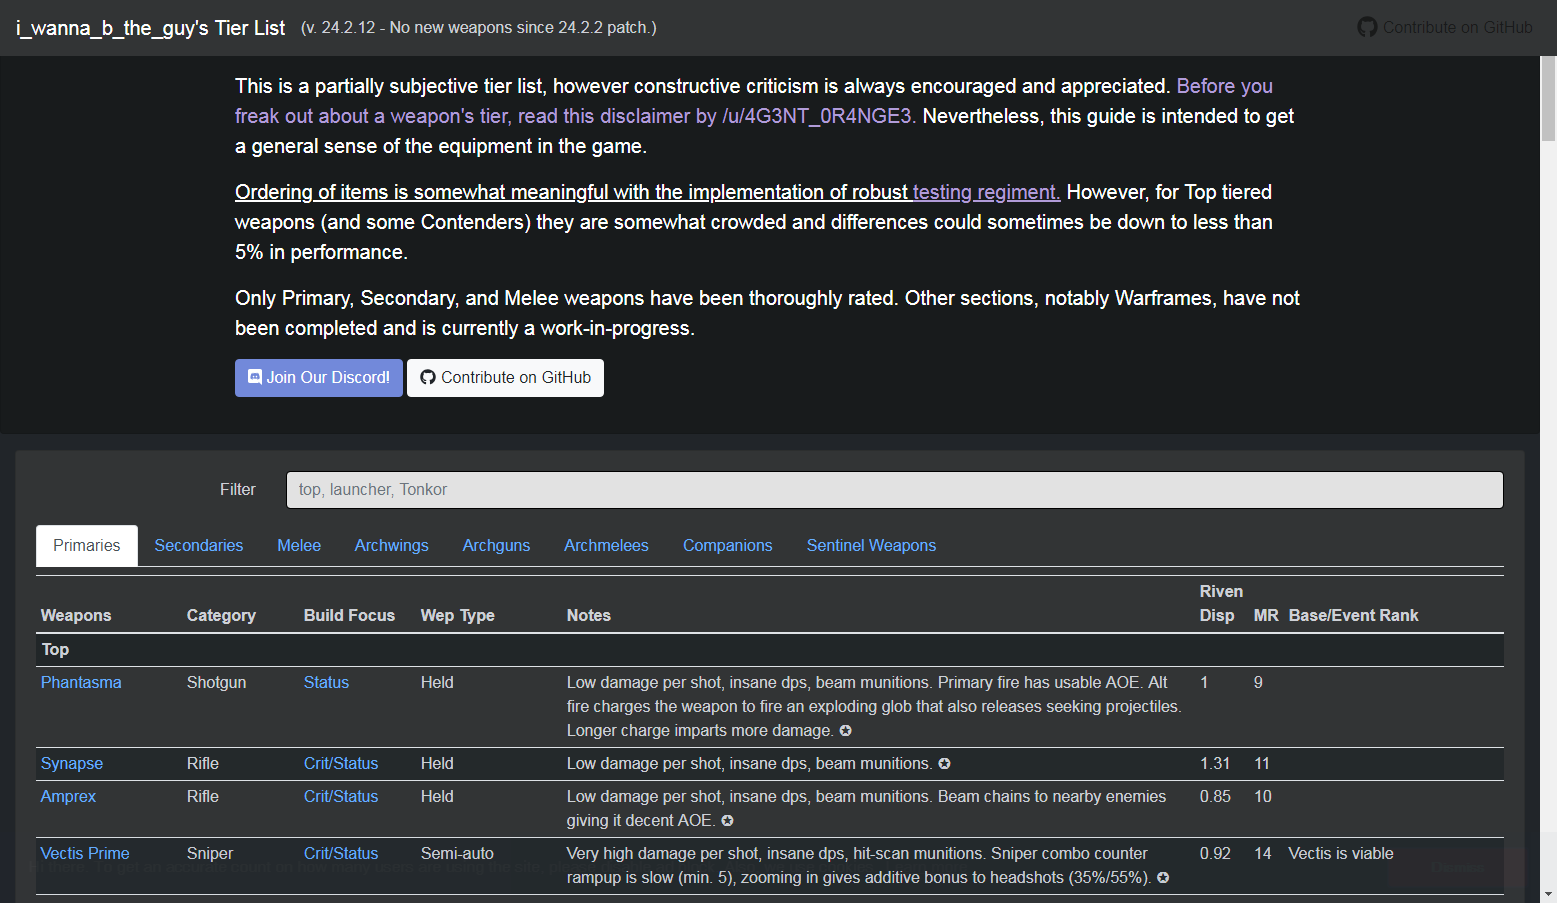Open the Amprex weapon link
1557x903 pixels.
coord(68,797)
